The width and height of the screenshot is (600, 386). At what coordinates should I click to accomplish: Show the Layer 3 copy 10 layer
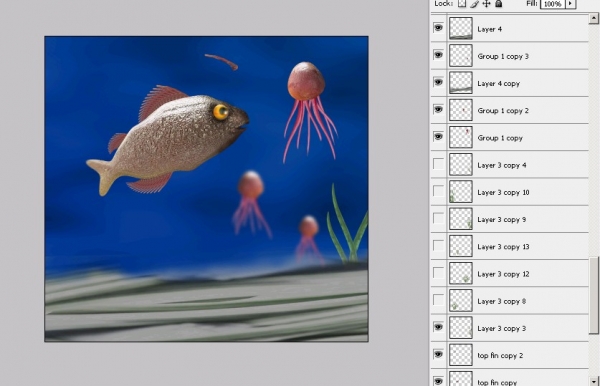(438, 191)
